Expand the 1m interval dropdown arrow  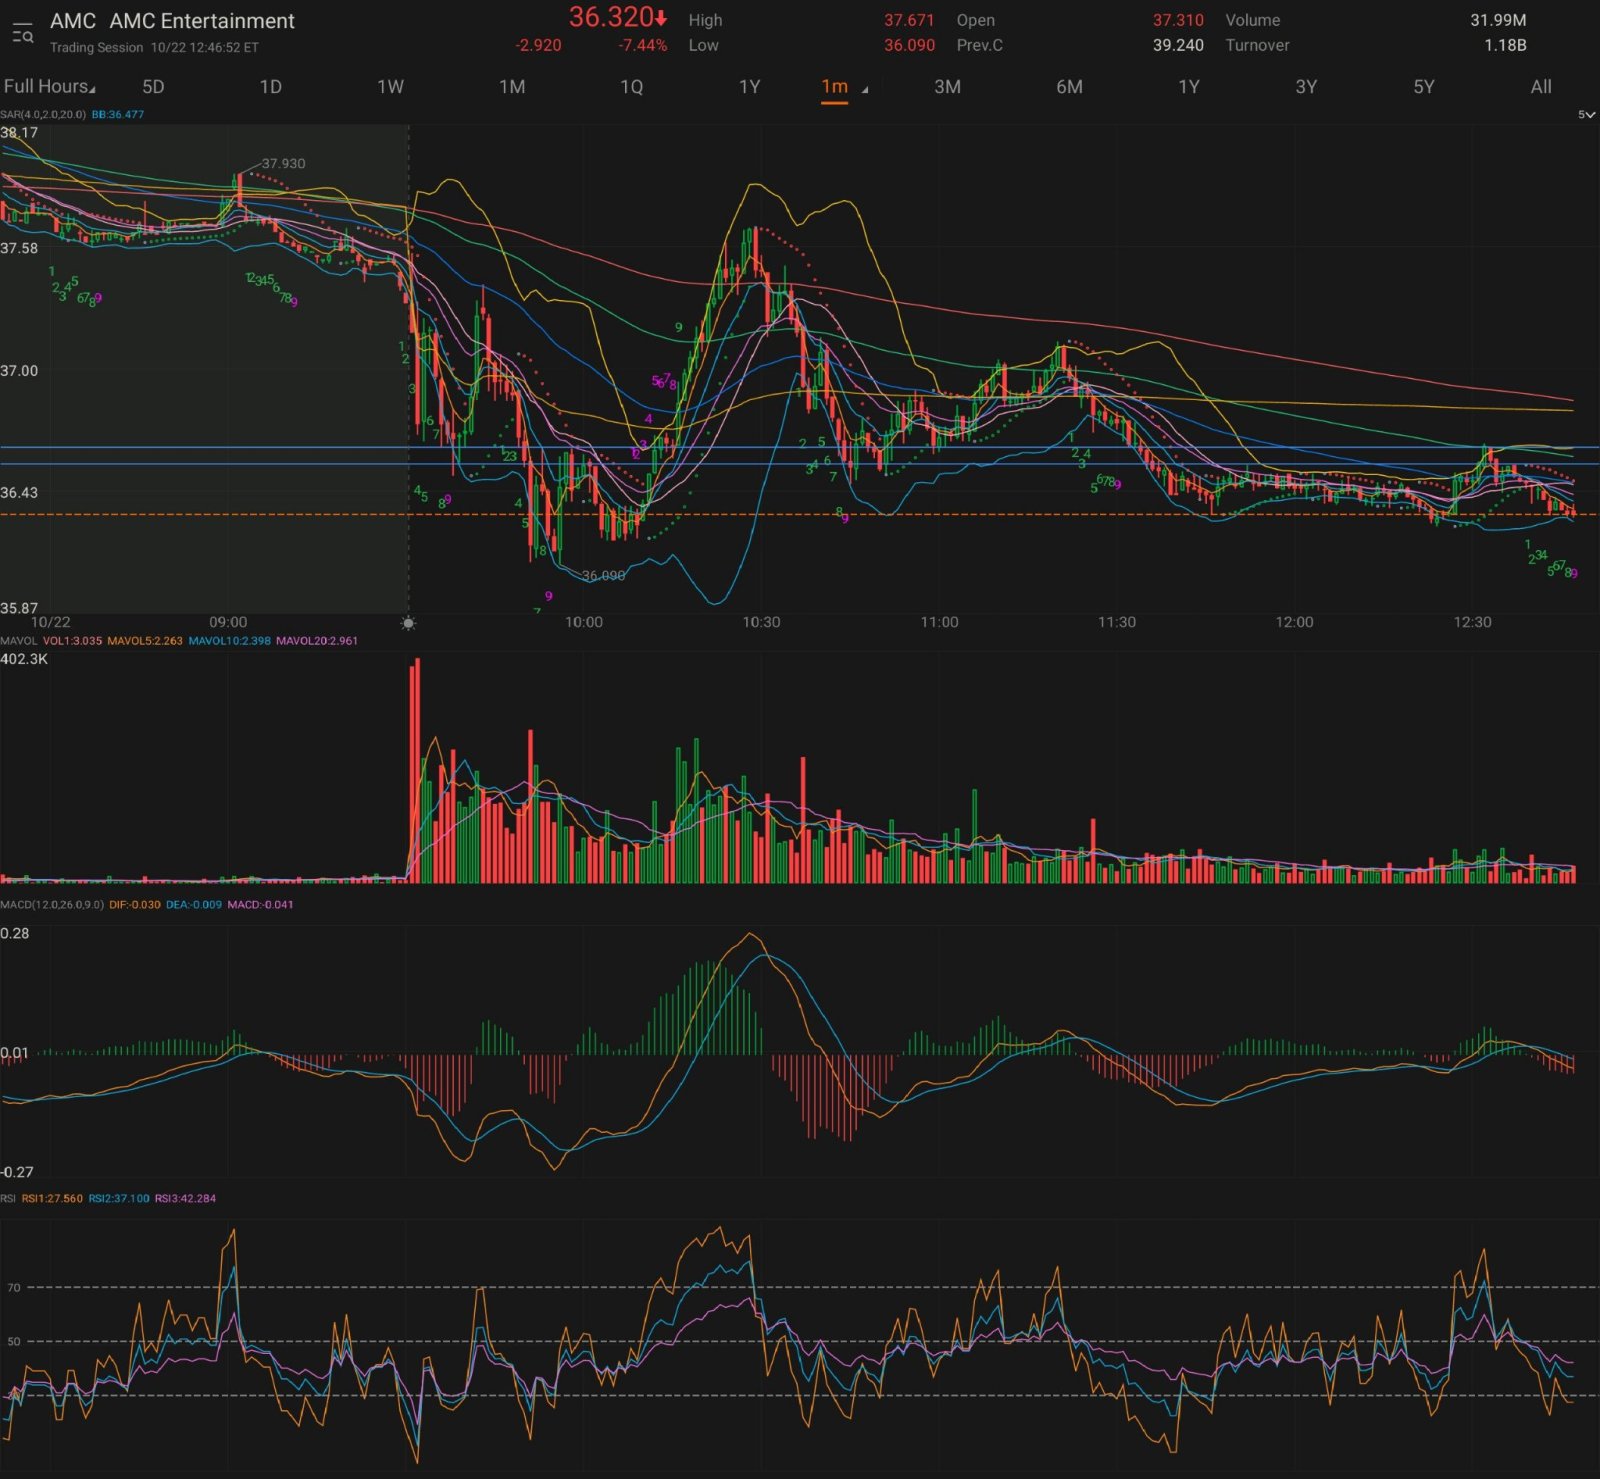click(865, 90)
